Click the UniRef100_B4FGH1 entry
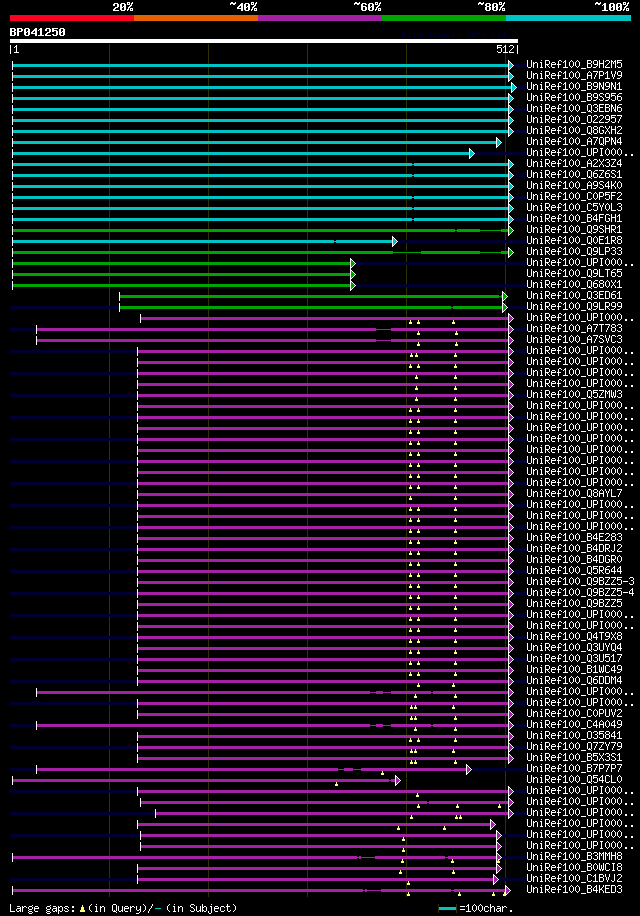This screenshot has width=640, height=916. tap(574, 218)
